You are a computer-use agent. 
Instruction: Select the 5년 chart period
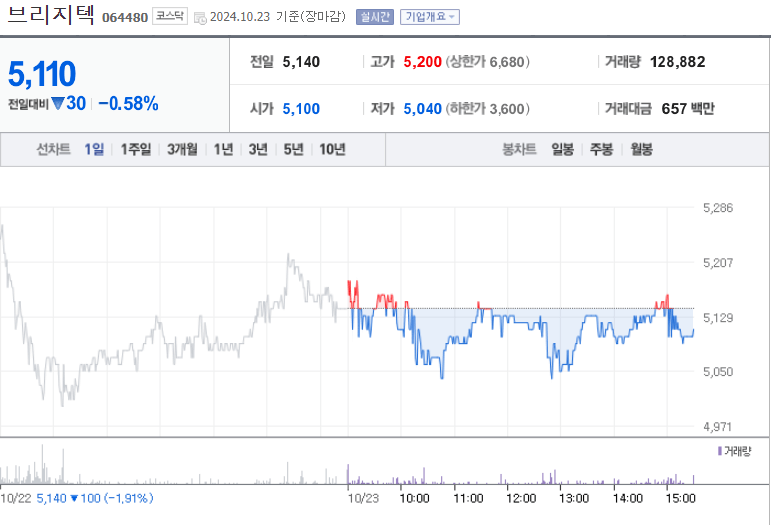294,149
